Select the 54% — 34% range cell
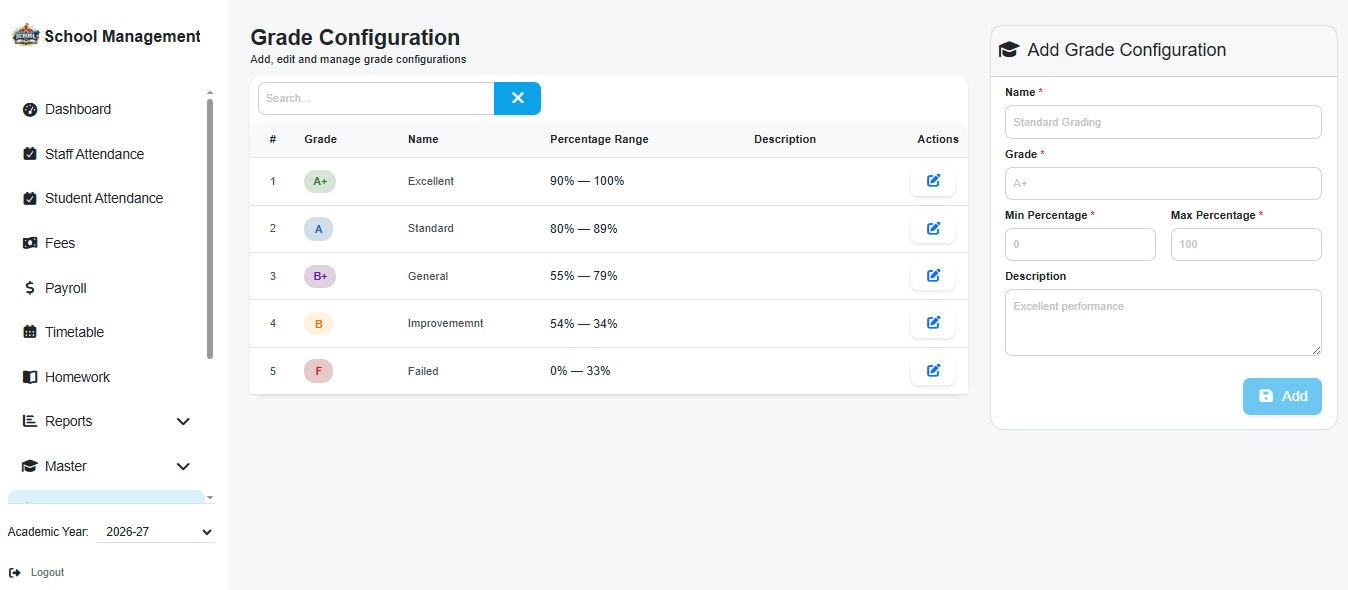Image resolution: width=1348 pixels, height=590 pixels. (584, 324)
